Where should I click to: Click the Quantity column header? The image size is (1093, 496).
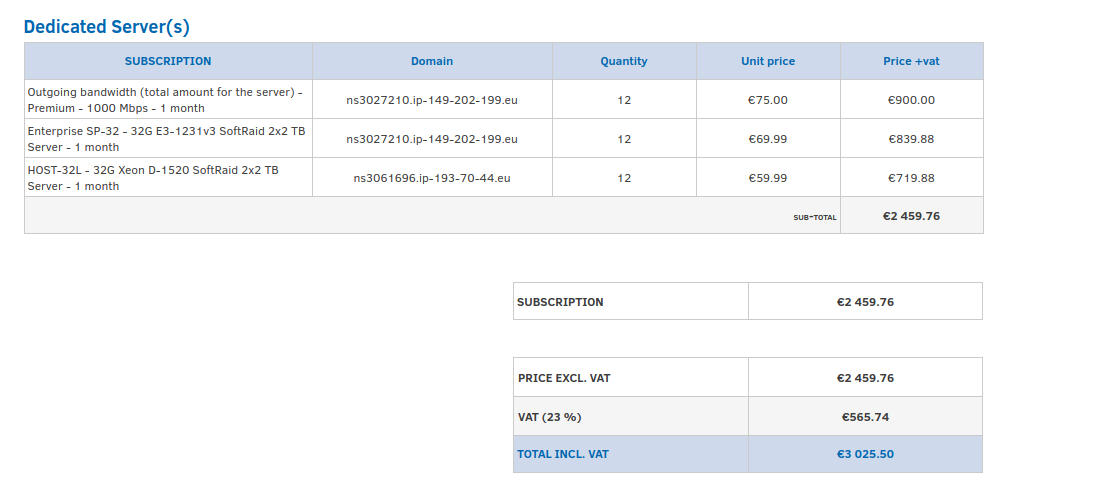624,61
